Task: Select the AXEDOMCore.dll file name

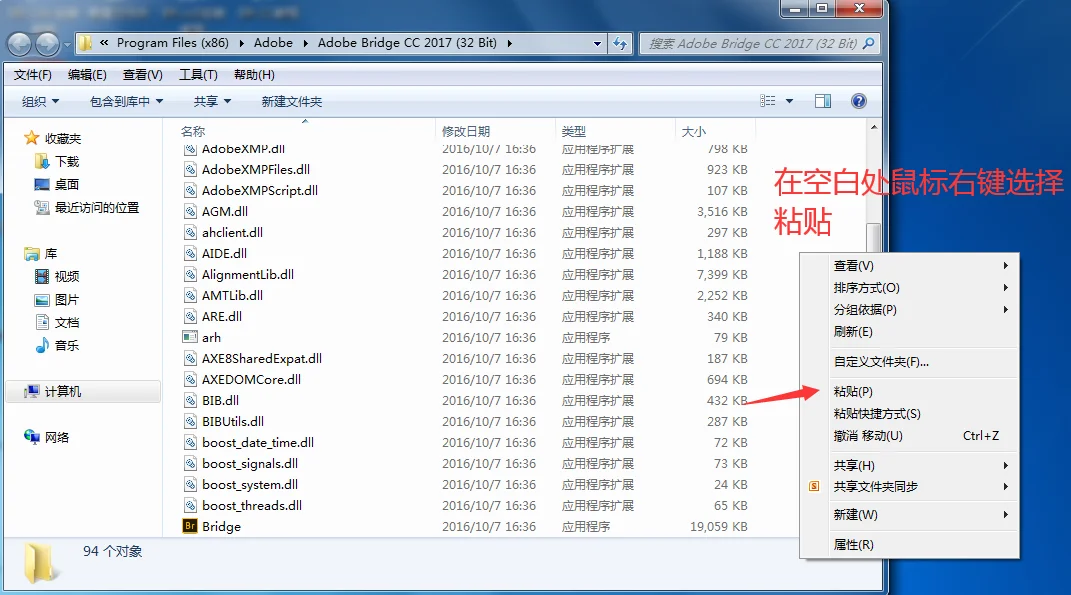Action: click(251, 379)
